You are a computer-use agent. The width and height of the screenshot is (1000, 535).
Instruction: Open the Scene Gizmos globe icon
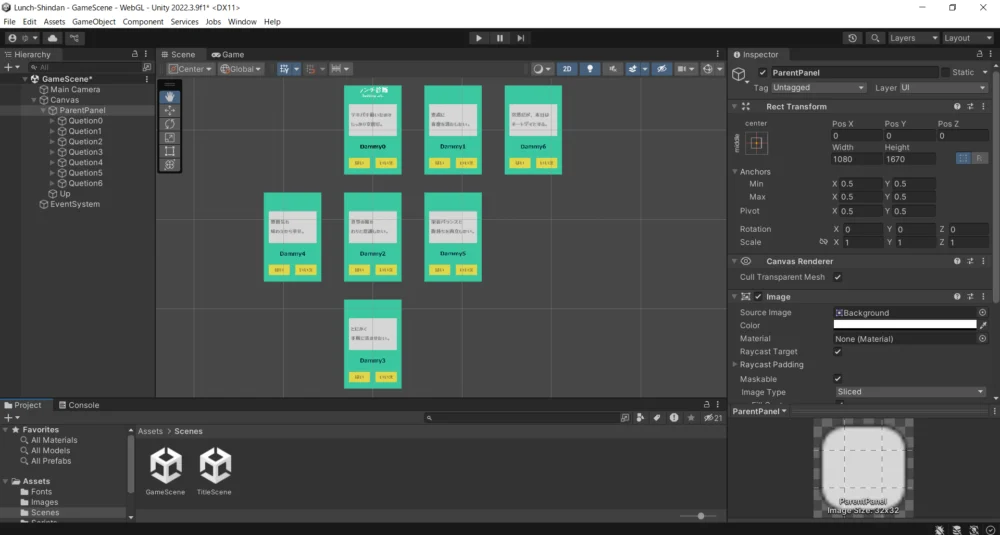[x=707, y=69]
